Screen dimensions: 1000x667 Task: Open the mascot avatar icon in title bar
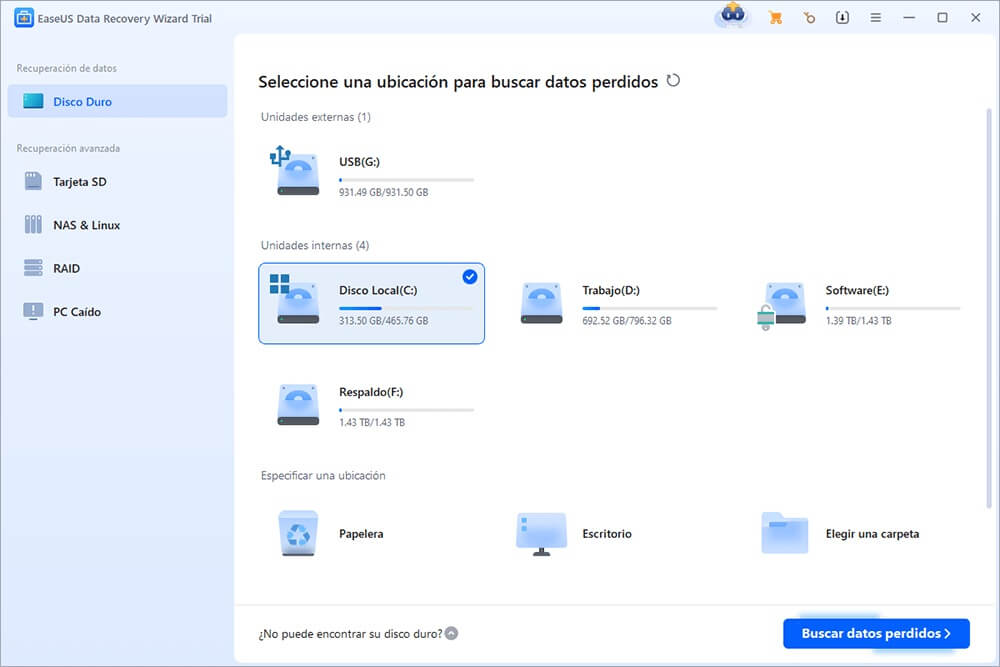pos(732,15)
